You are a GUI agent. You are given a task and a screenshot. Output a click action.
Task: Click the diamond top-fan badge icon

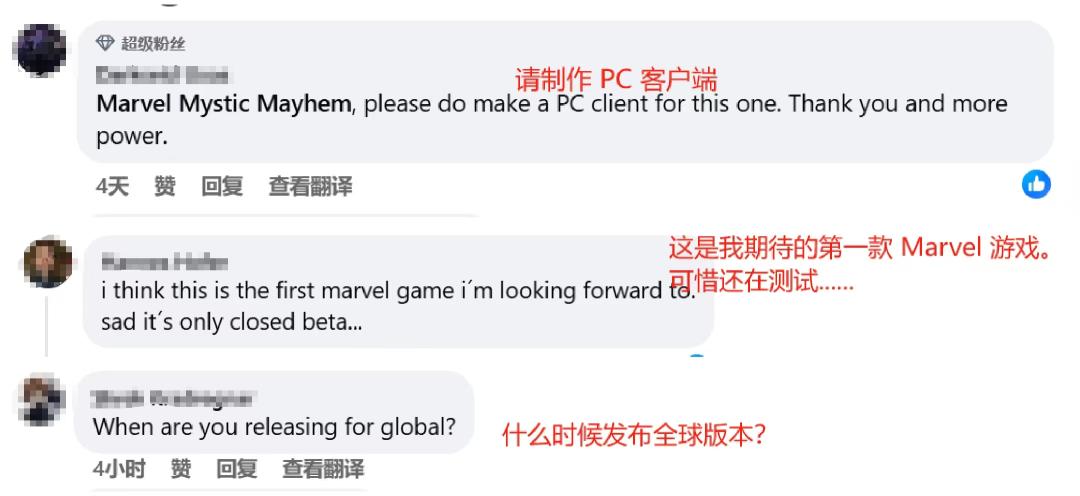point(105,43)
